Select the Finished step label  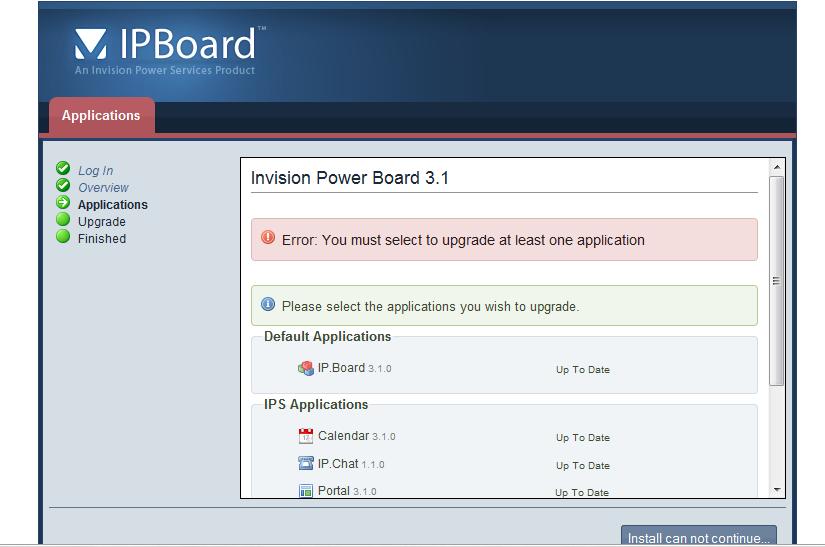pos(102,238)
